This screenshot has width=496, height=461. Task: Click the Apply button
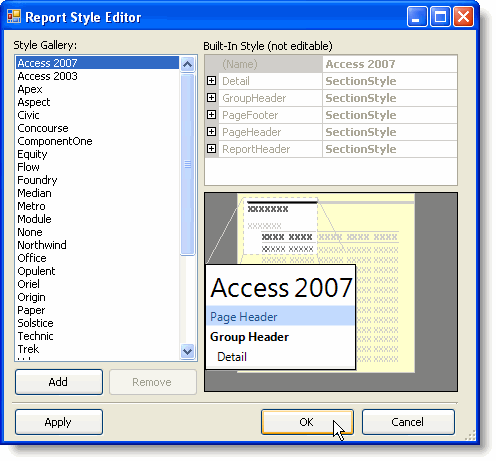pyautogui.click(x=59, y=422)
